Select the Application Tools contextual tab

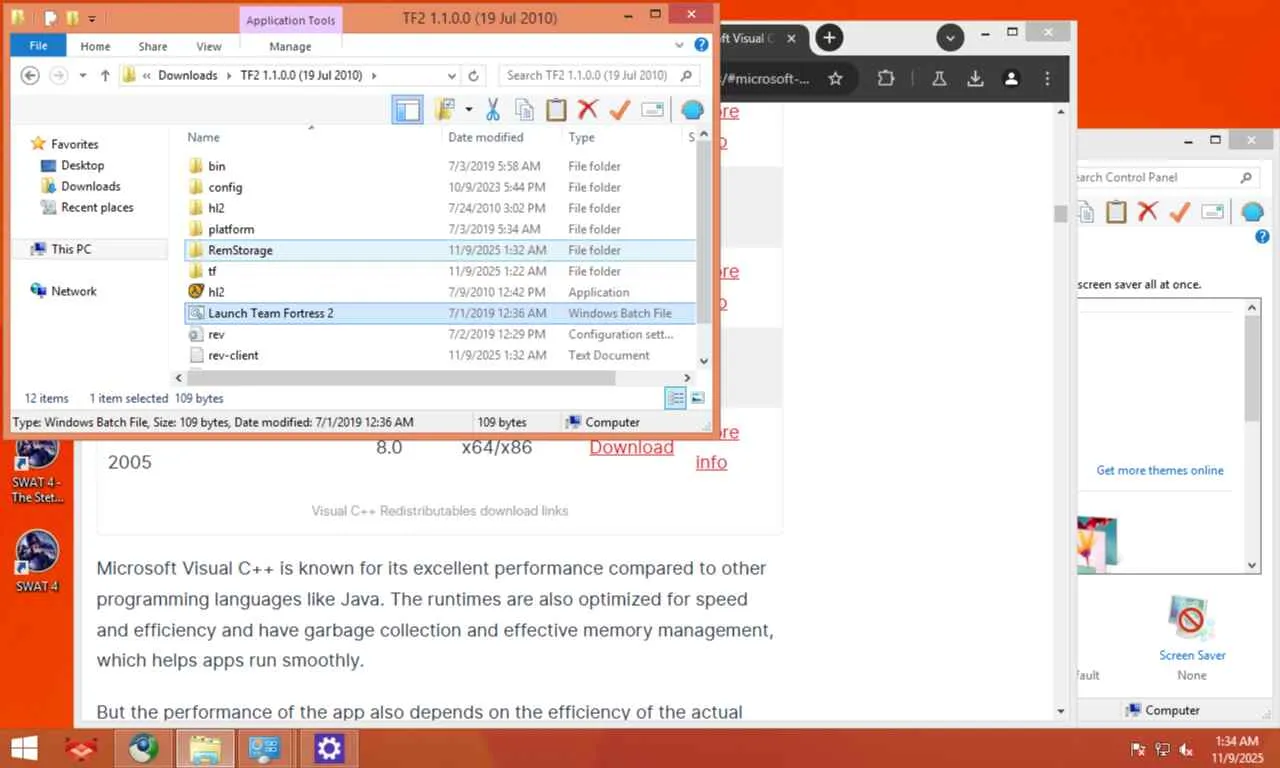tap(292, 21)
